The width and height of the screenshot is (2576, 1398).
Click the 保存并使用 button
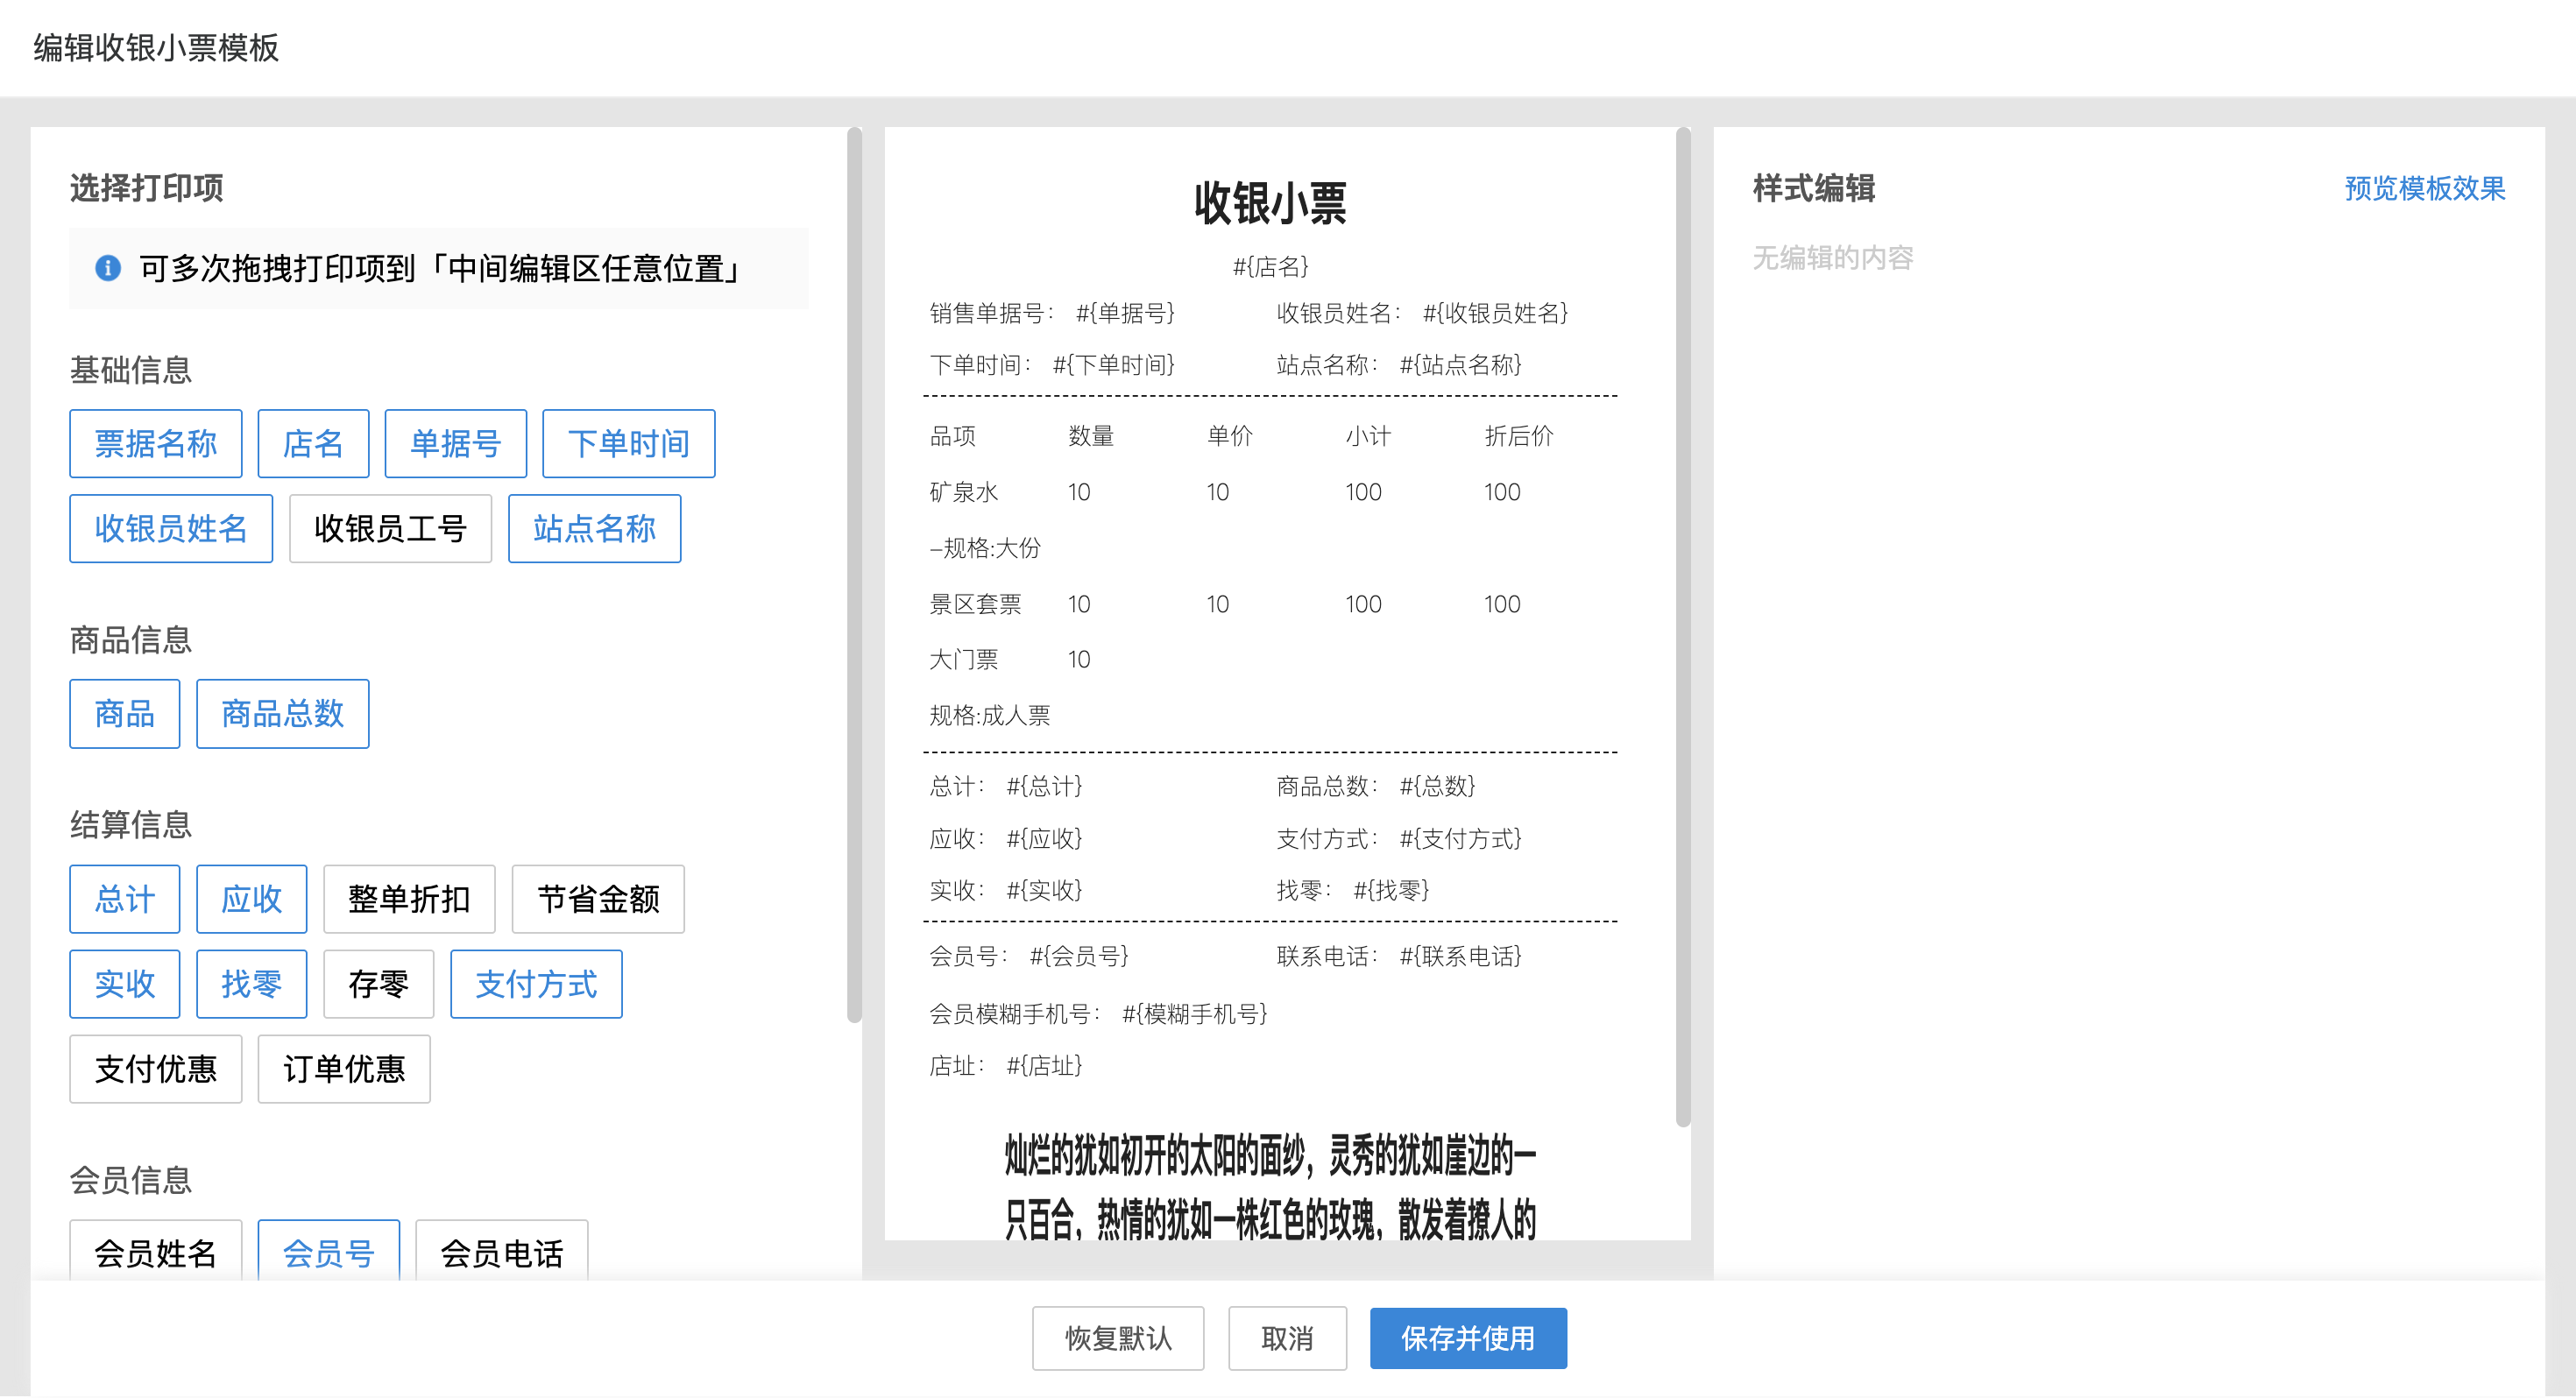(x=1468, y=1337)
